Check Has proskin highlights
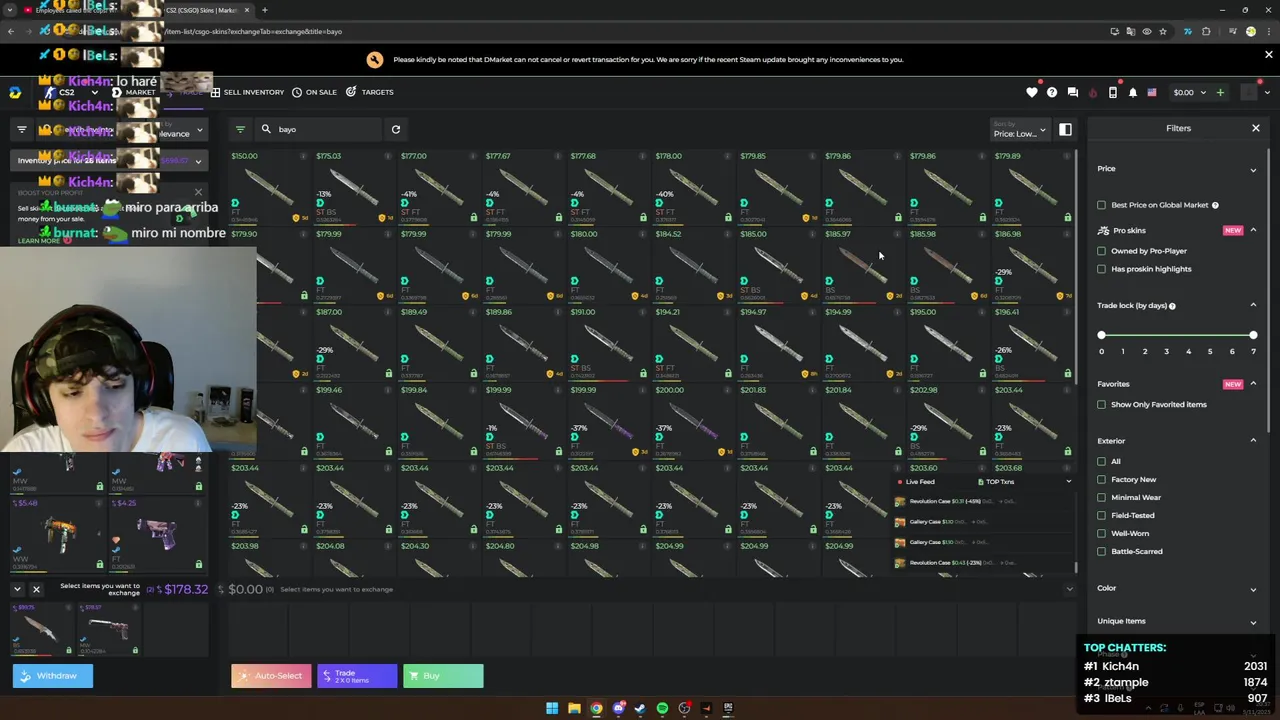1280x720 pixels. [x=1102, y=269]
